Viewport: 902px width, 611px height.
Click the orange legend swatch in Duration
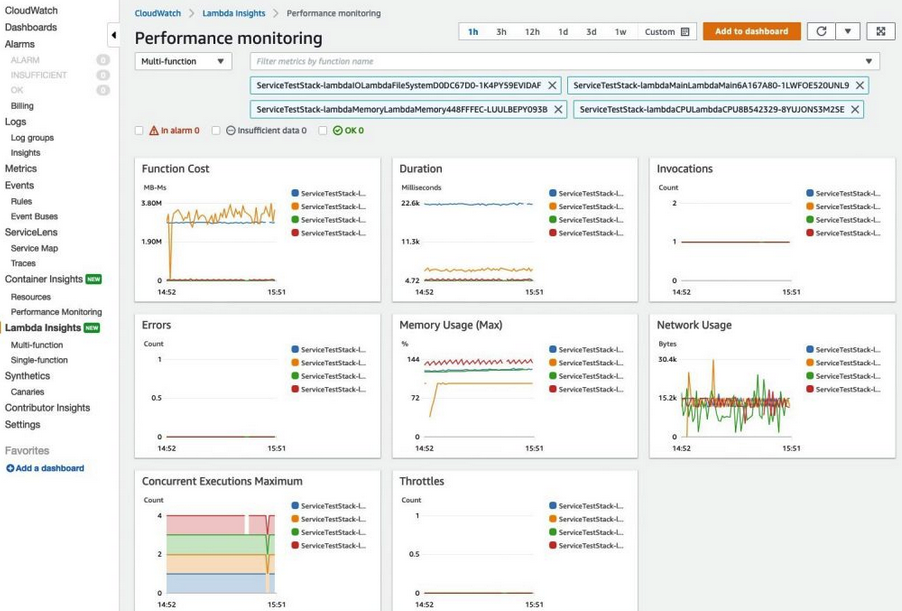[x=553, y=207]
